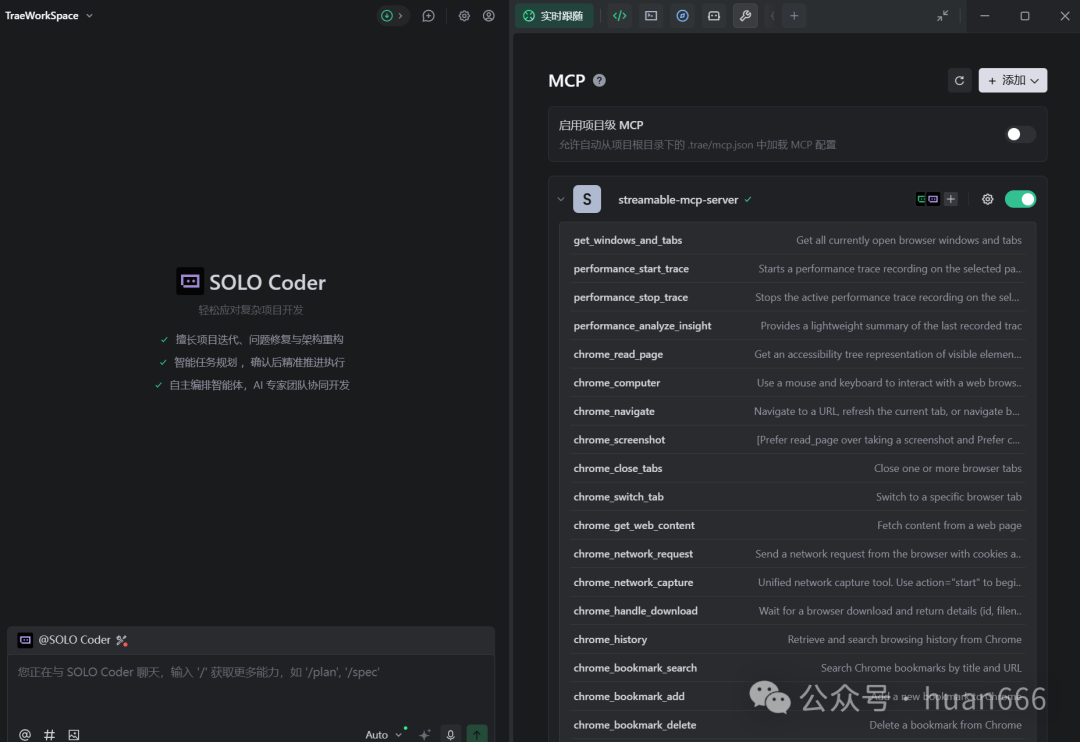1080x742 pixels.
Task: Select the chrome_close_tabs tool row
Action: pyautogui.click(x=797, y=468)
